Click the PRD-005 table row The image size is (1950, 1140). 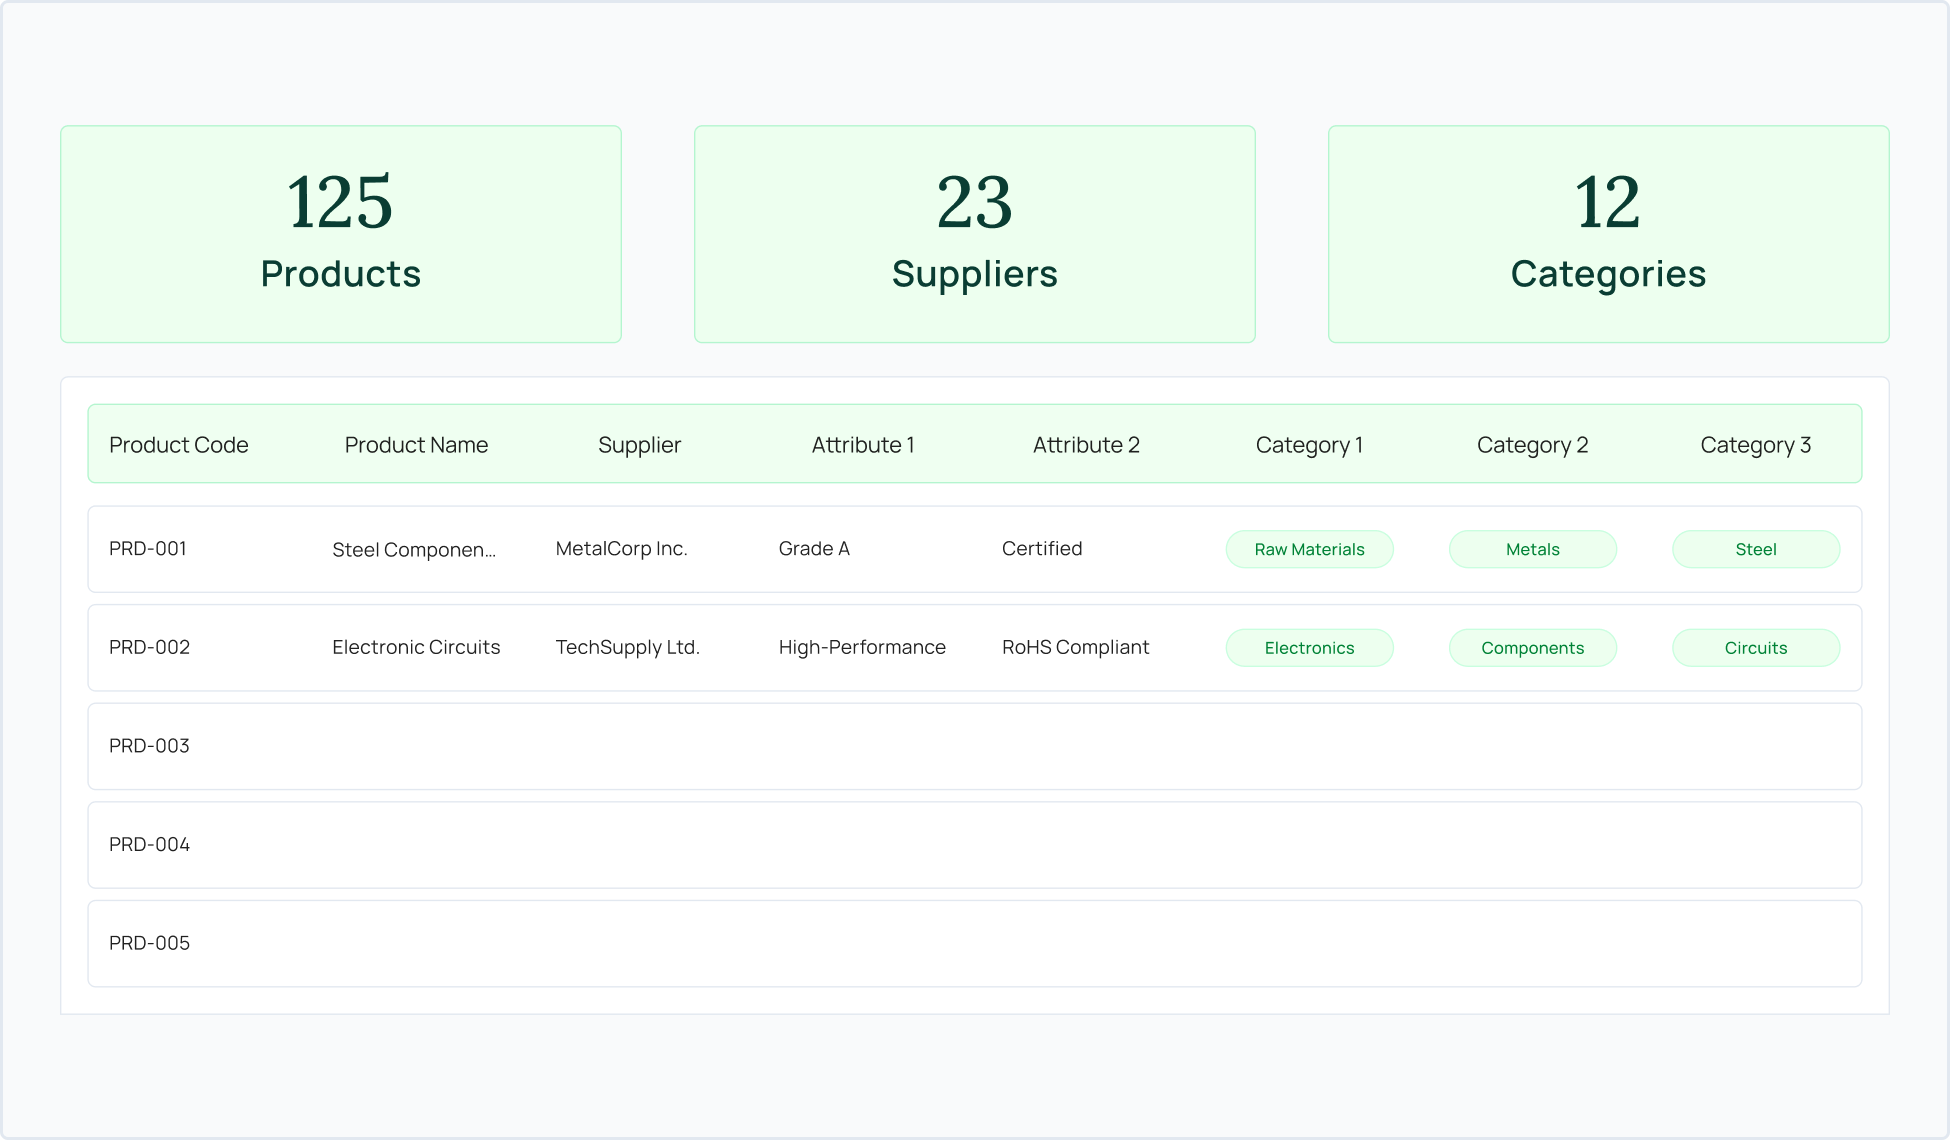[x=974, y=943]
